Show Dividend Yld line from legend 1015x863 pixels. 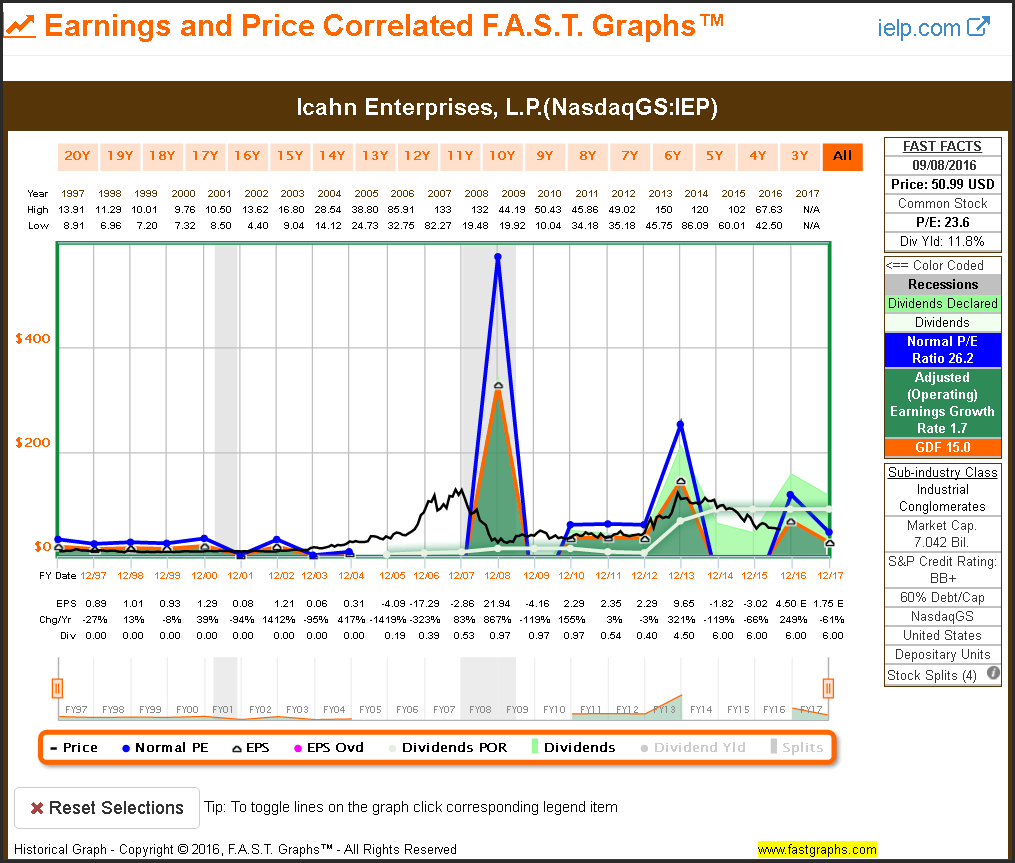click(x=692, y=747)
